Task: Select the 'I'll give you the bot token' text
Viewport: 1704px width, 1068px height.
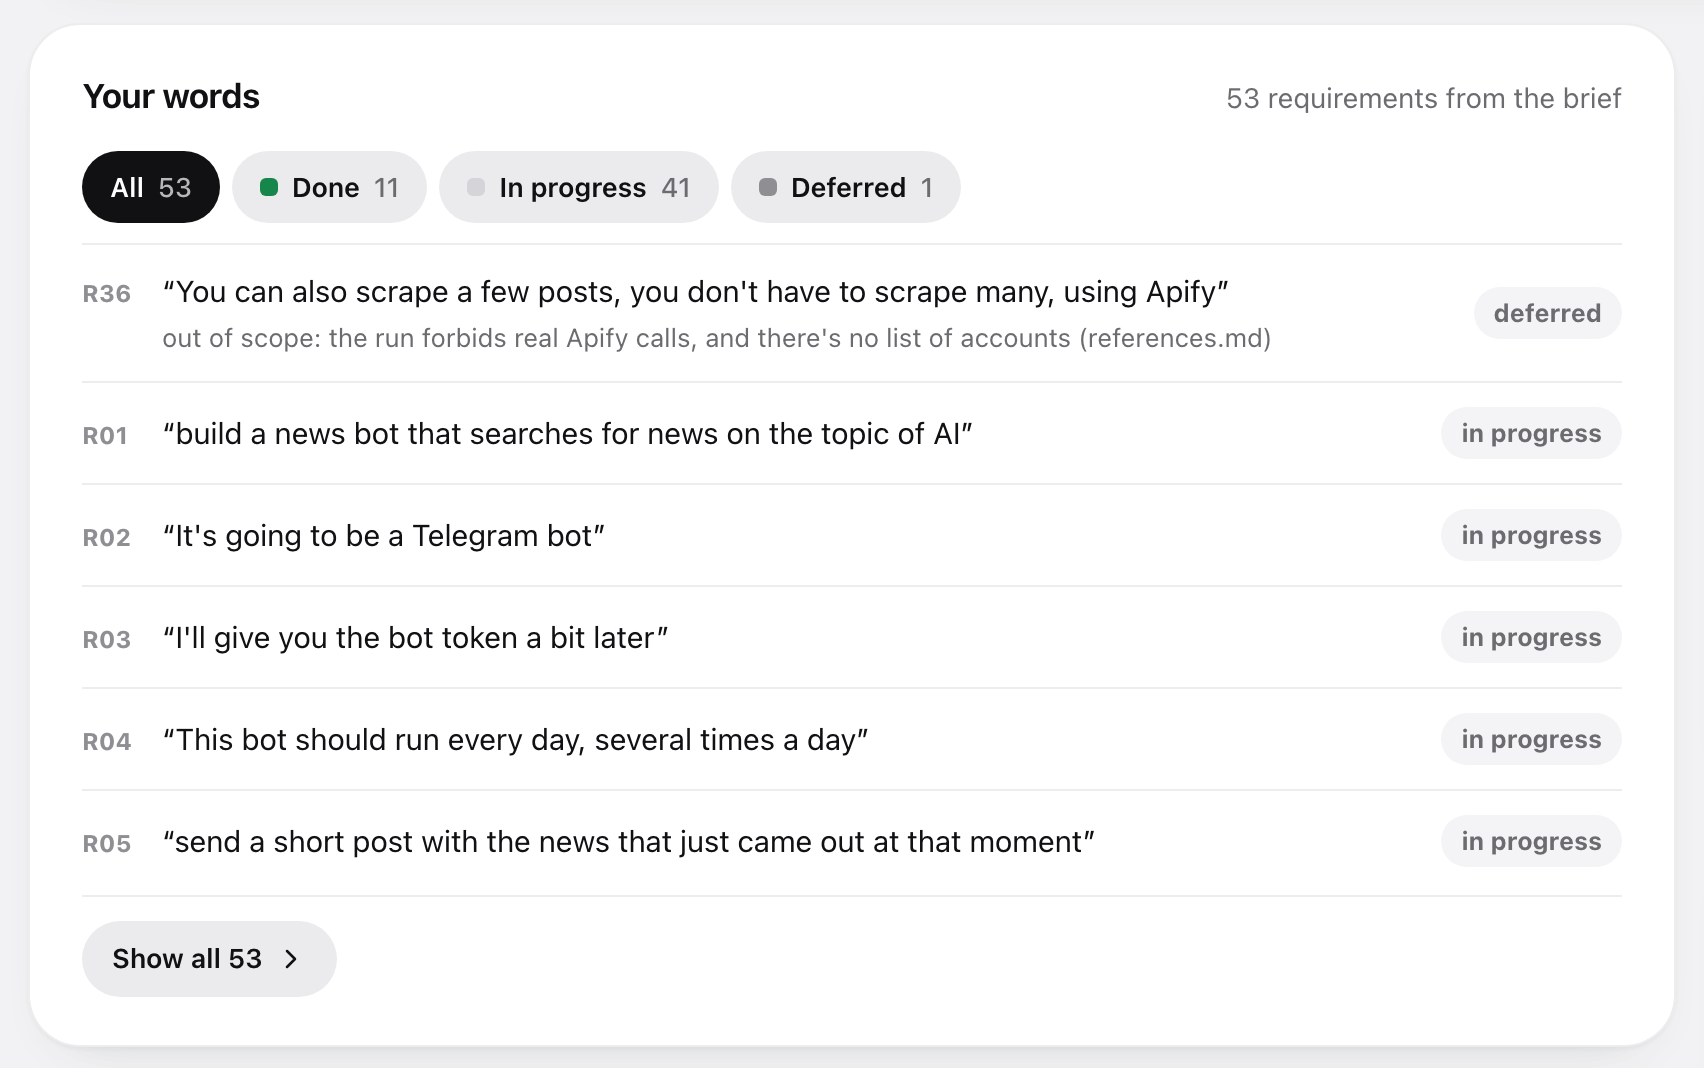Action: point(415,638)
